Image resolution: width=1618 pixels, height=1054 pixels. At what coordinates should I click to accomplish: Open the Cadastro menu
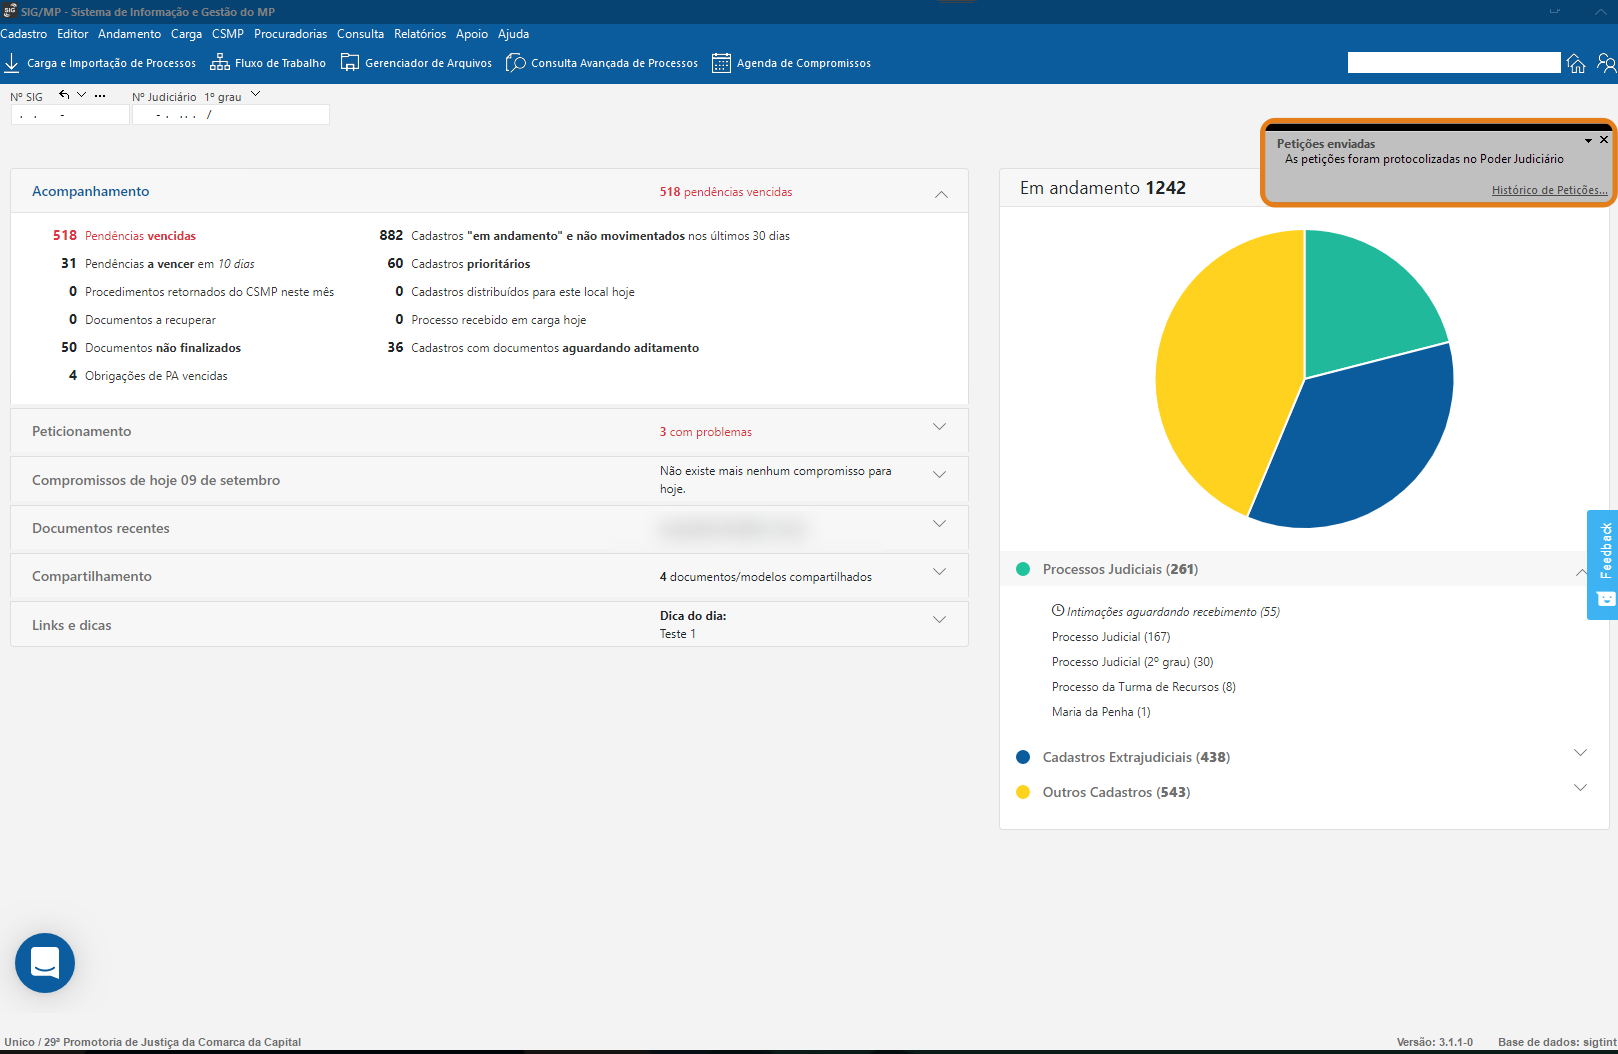(x=24, y=34)
